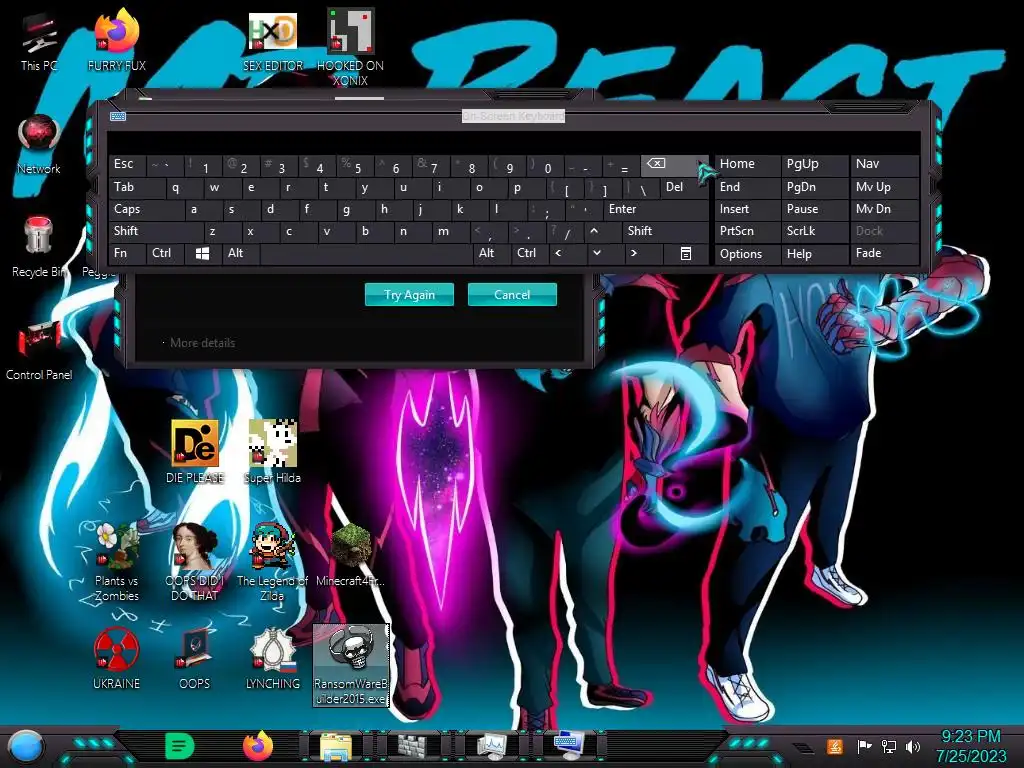Image resolution: width=1024 pixels, height=768 pixels.
Task: Open the Recycle Bin icon
Action: click(39, 247)
